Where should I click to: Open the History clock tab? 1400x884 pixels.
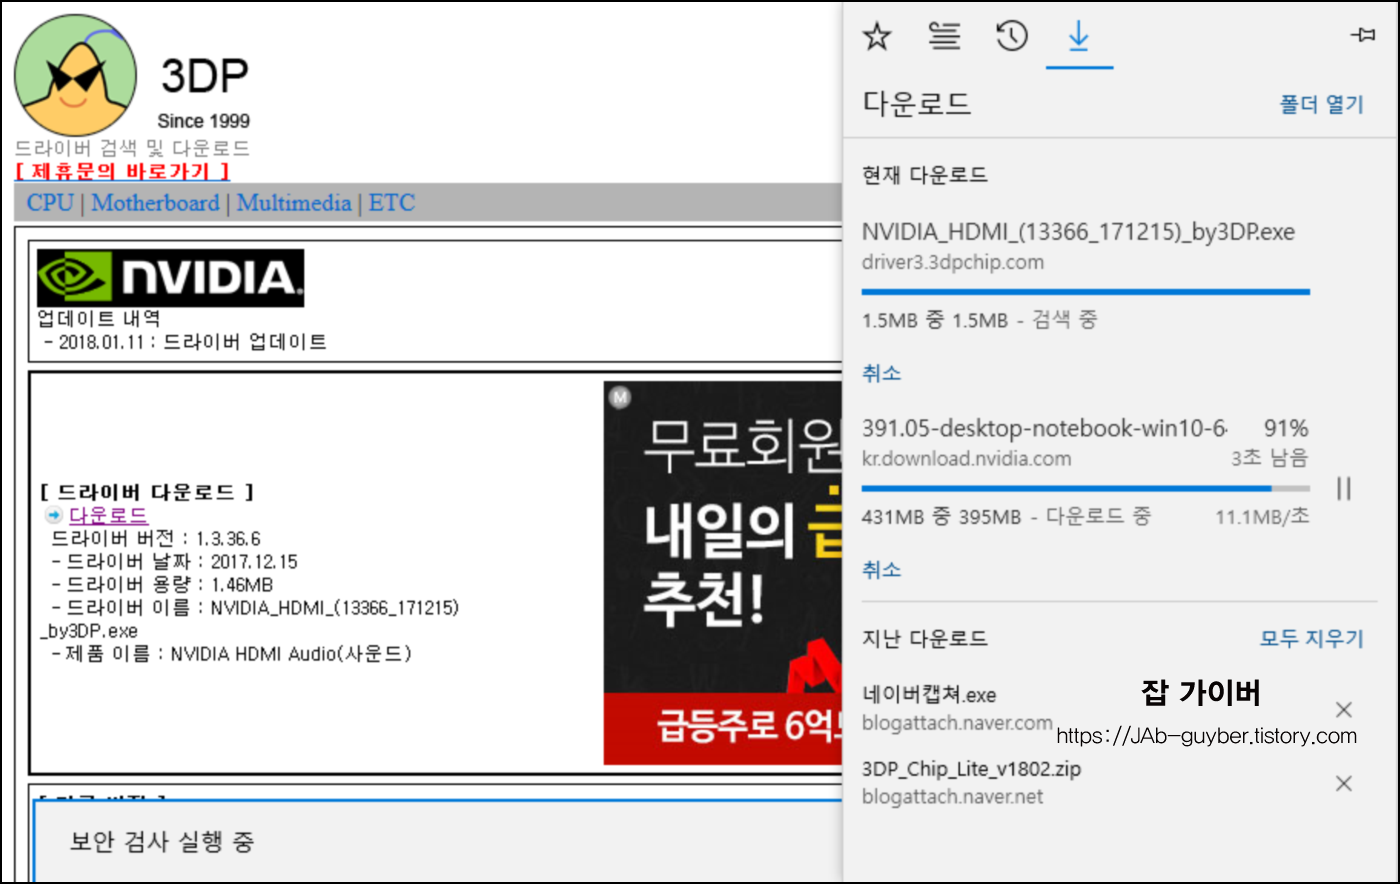click(x=1012, y=36)
